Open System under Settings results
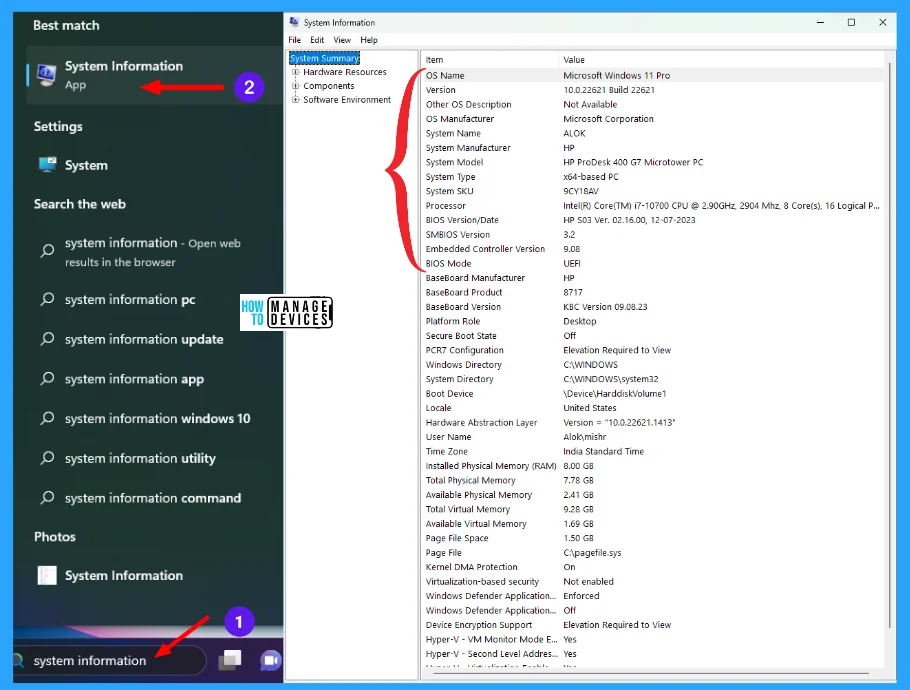Screen dimensions: 910x690 (x=86, y=165)
